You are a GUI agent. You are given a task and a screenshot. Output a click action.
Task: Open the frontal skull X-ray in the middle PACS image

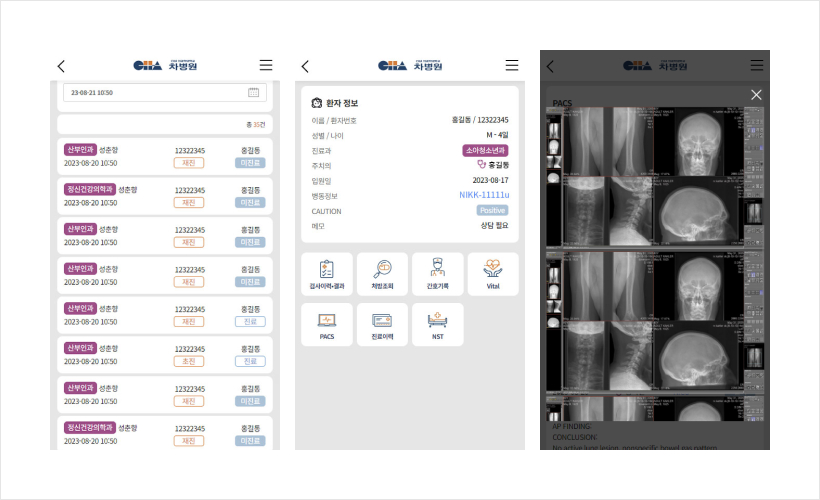click(x=699, y=286)
